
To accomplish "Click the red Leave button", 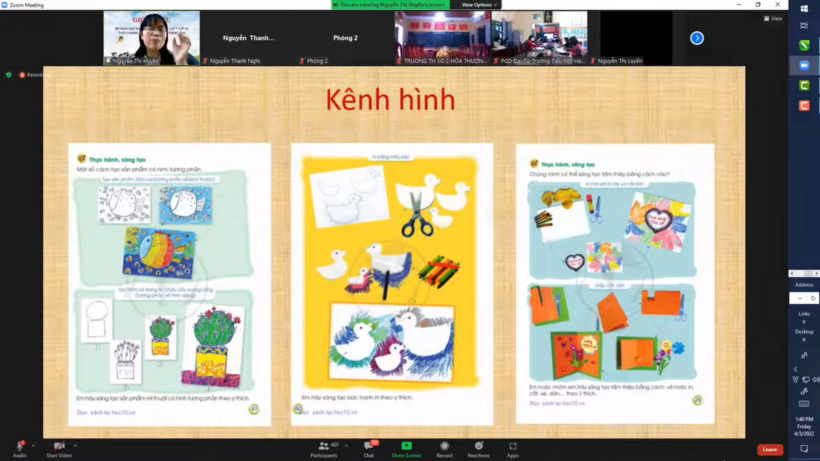I will click(x=769, y=449).
